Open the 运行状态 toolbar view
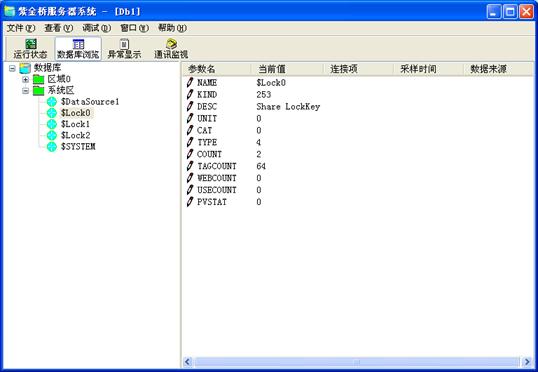The width and height of the screenshot is (538, 372). point(31,49)
